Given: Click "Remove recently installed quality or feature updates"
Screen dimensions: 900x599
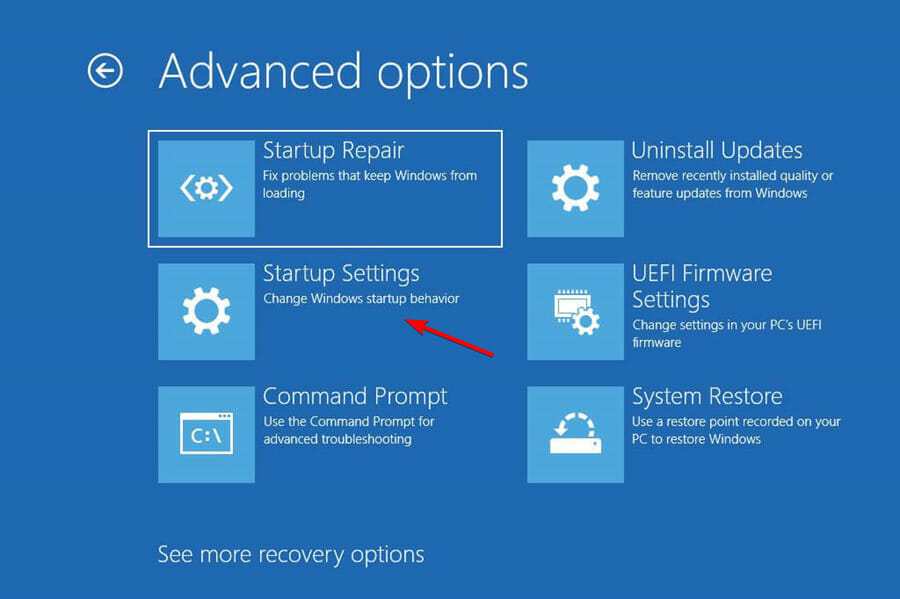Looking at the screenshot, I should [733, 184].
